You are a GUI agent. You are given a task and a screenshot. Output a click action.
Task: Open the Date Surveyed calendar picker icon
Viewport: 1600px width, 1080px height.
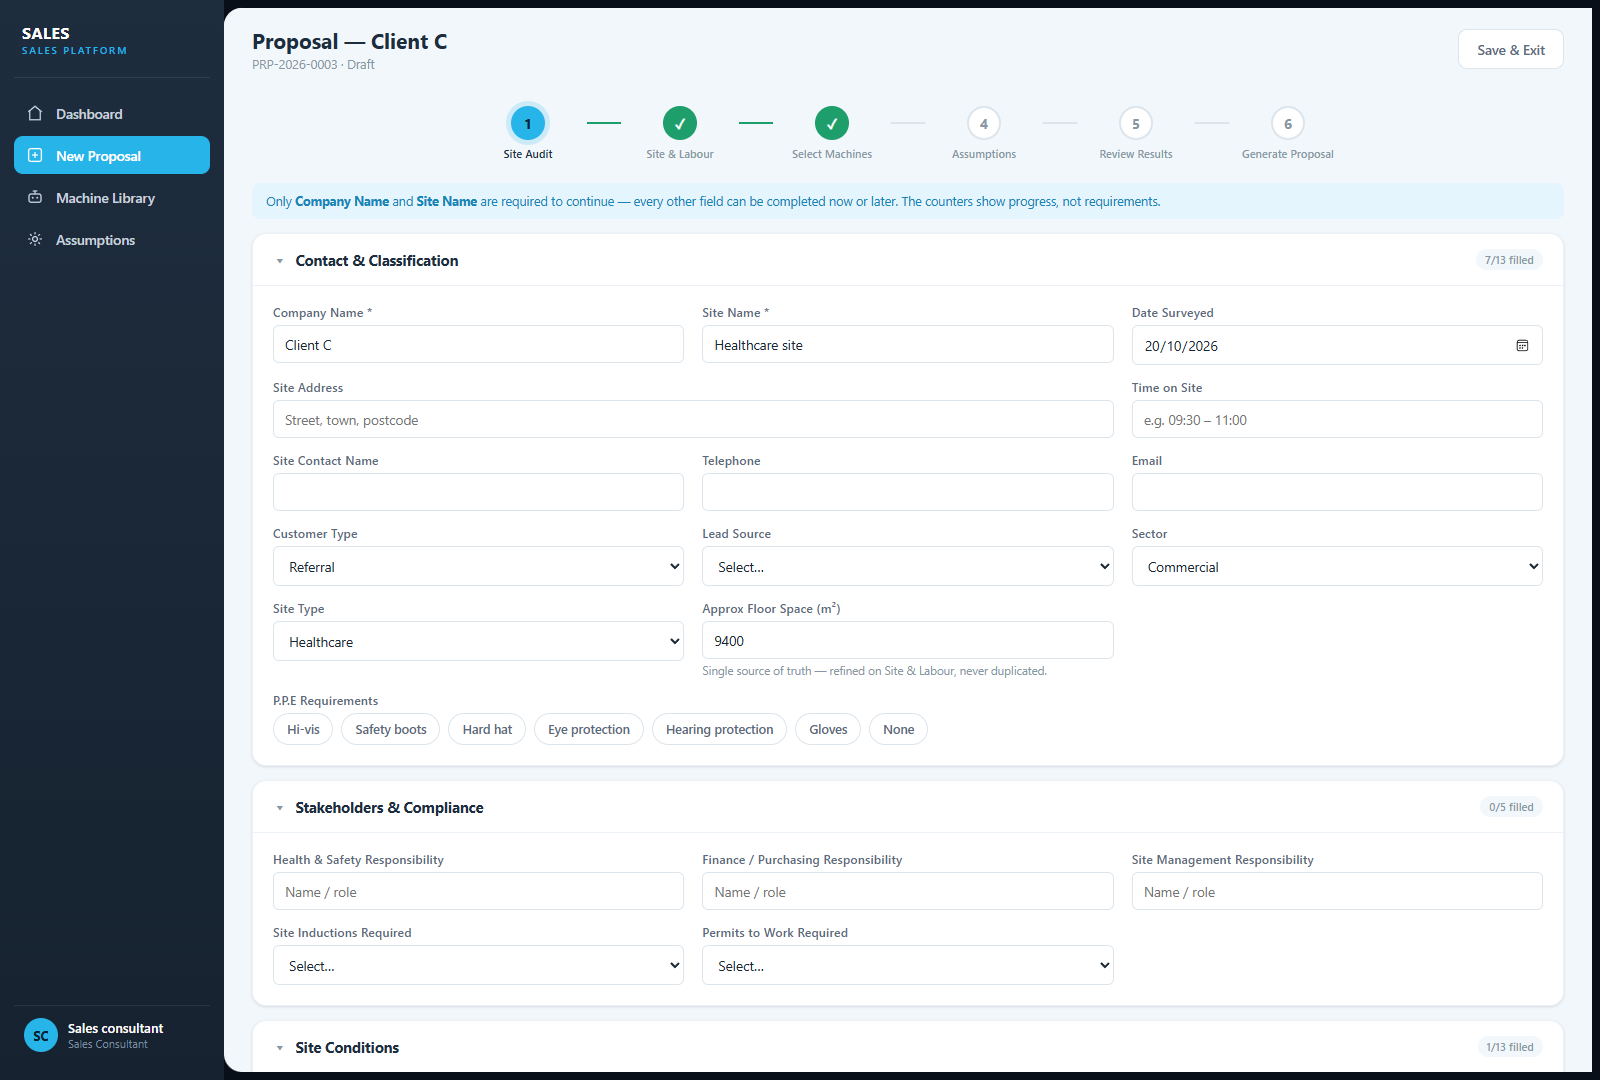(x=1522, y=346)
